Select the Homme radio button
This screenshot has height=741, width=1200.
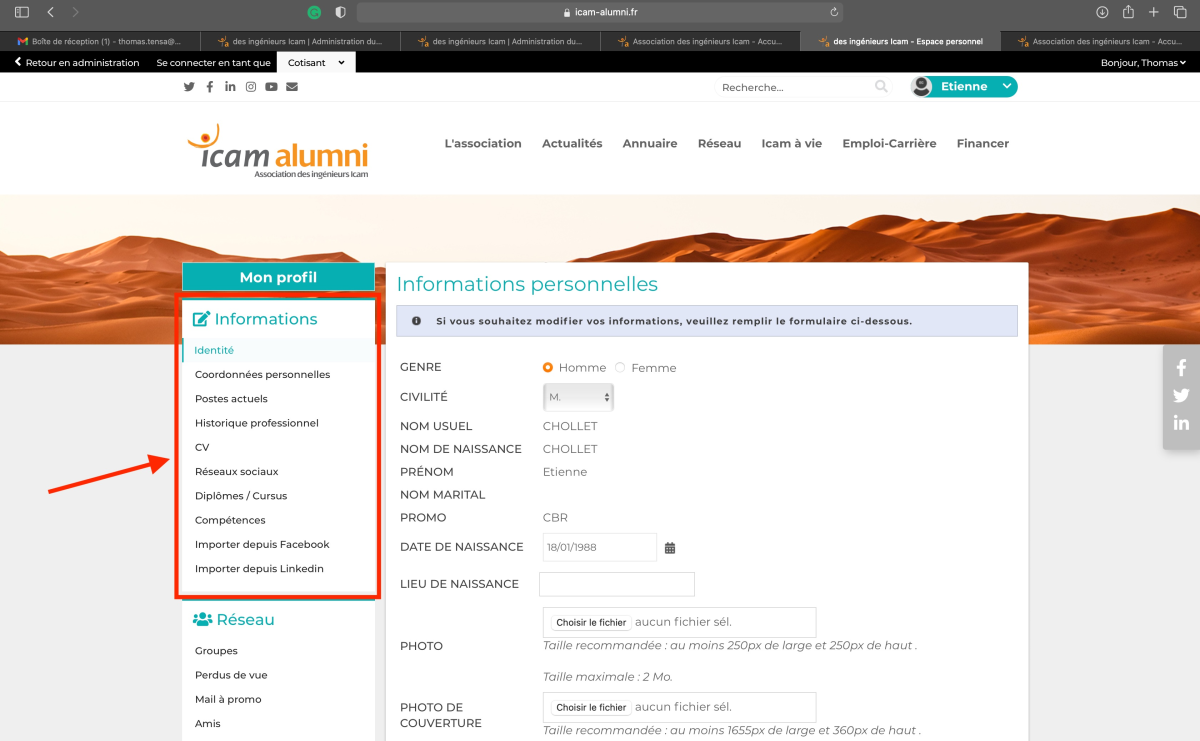(548, 368)
